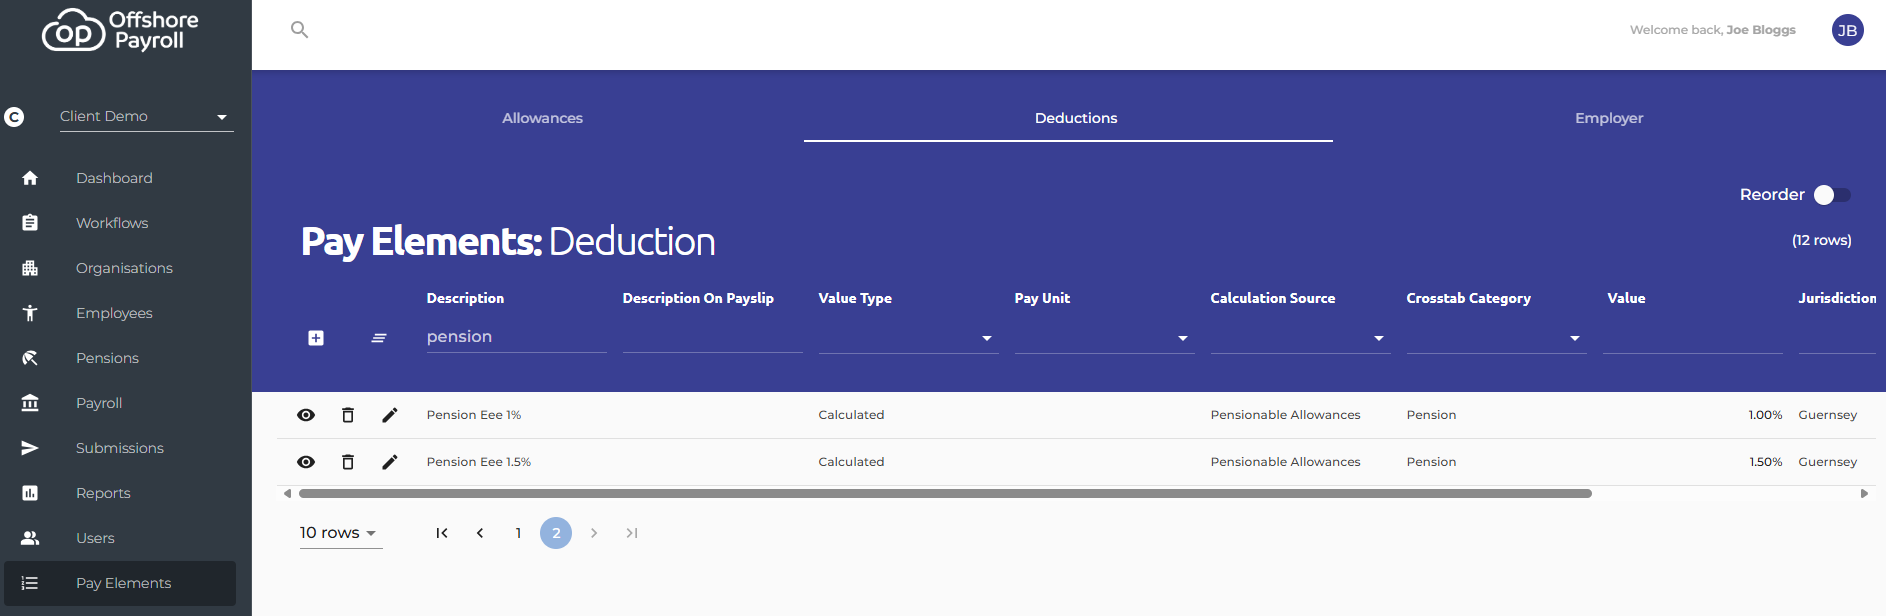Image resolution: width=1886 pixels, height=616 pixels.
Task: View the Pension Eee 1% row eye icon
Action: point(306,415)
